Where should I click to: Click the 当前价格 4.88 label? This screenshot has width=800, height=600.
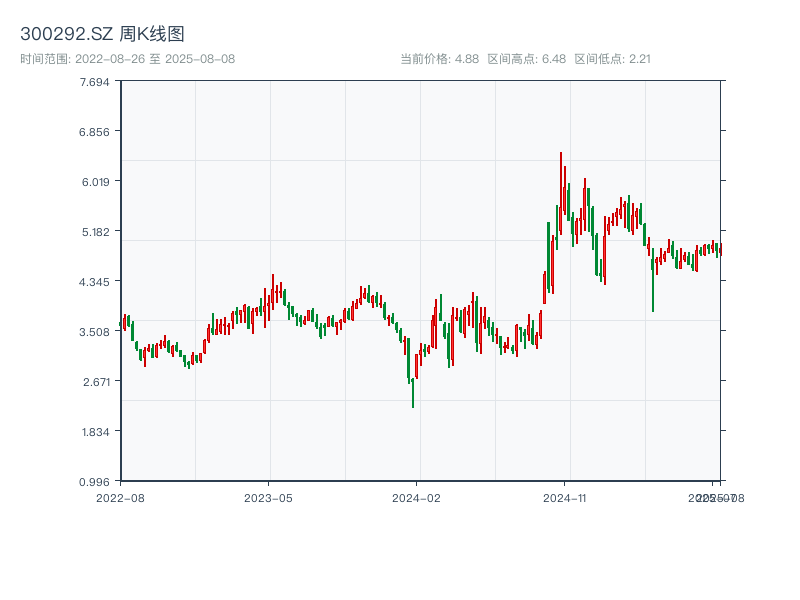(439, 59)
